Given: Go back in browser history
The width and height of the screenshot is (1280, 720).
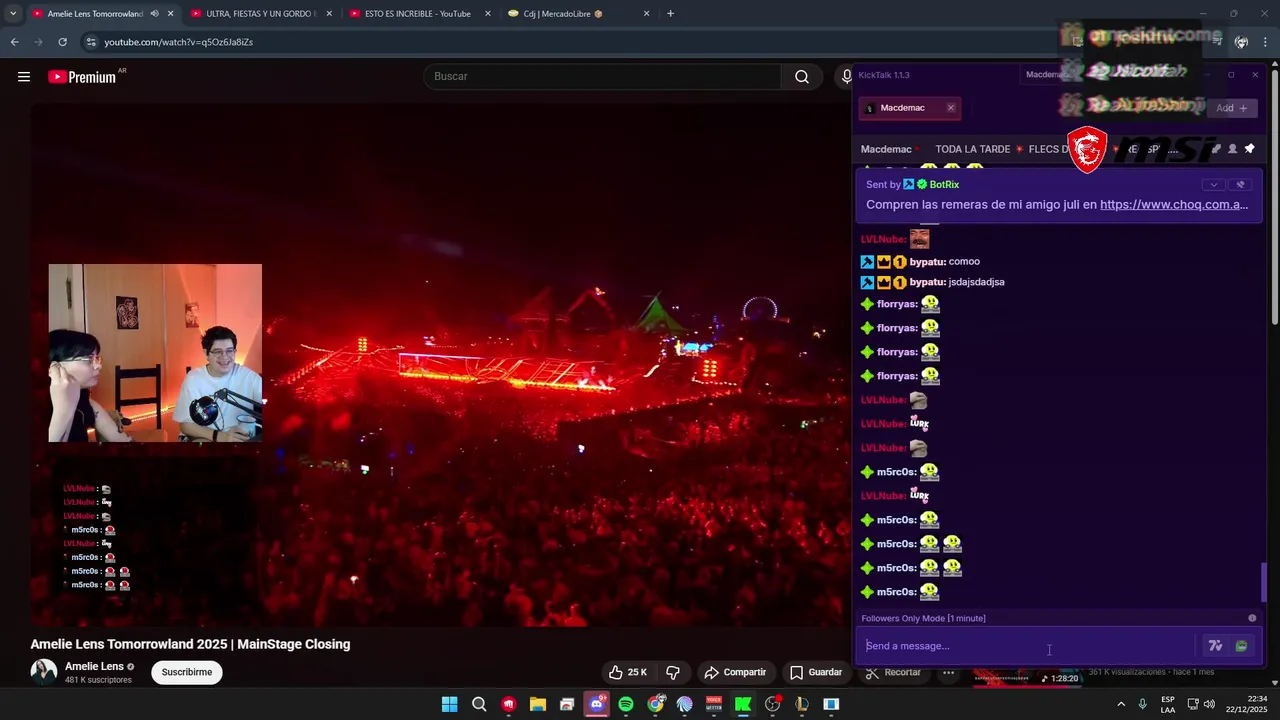Looking at the screenshot, I should click(x=14, y=42).
